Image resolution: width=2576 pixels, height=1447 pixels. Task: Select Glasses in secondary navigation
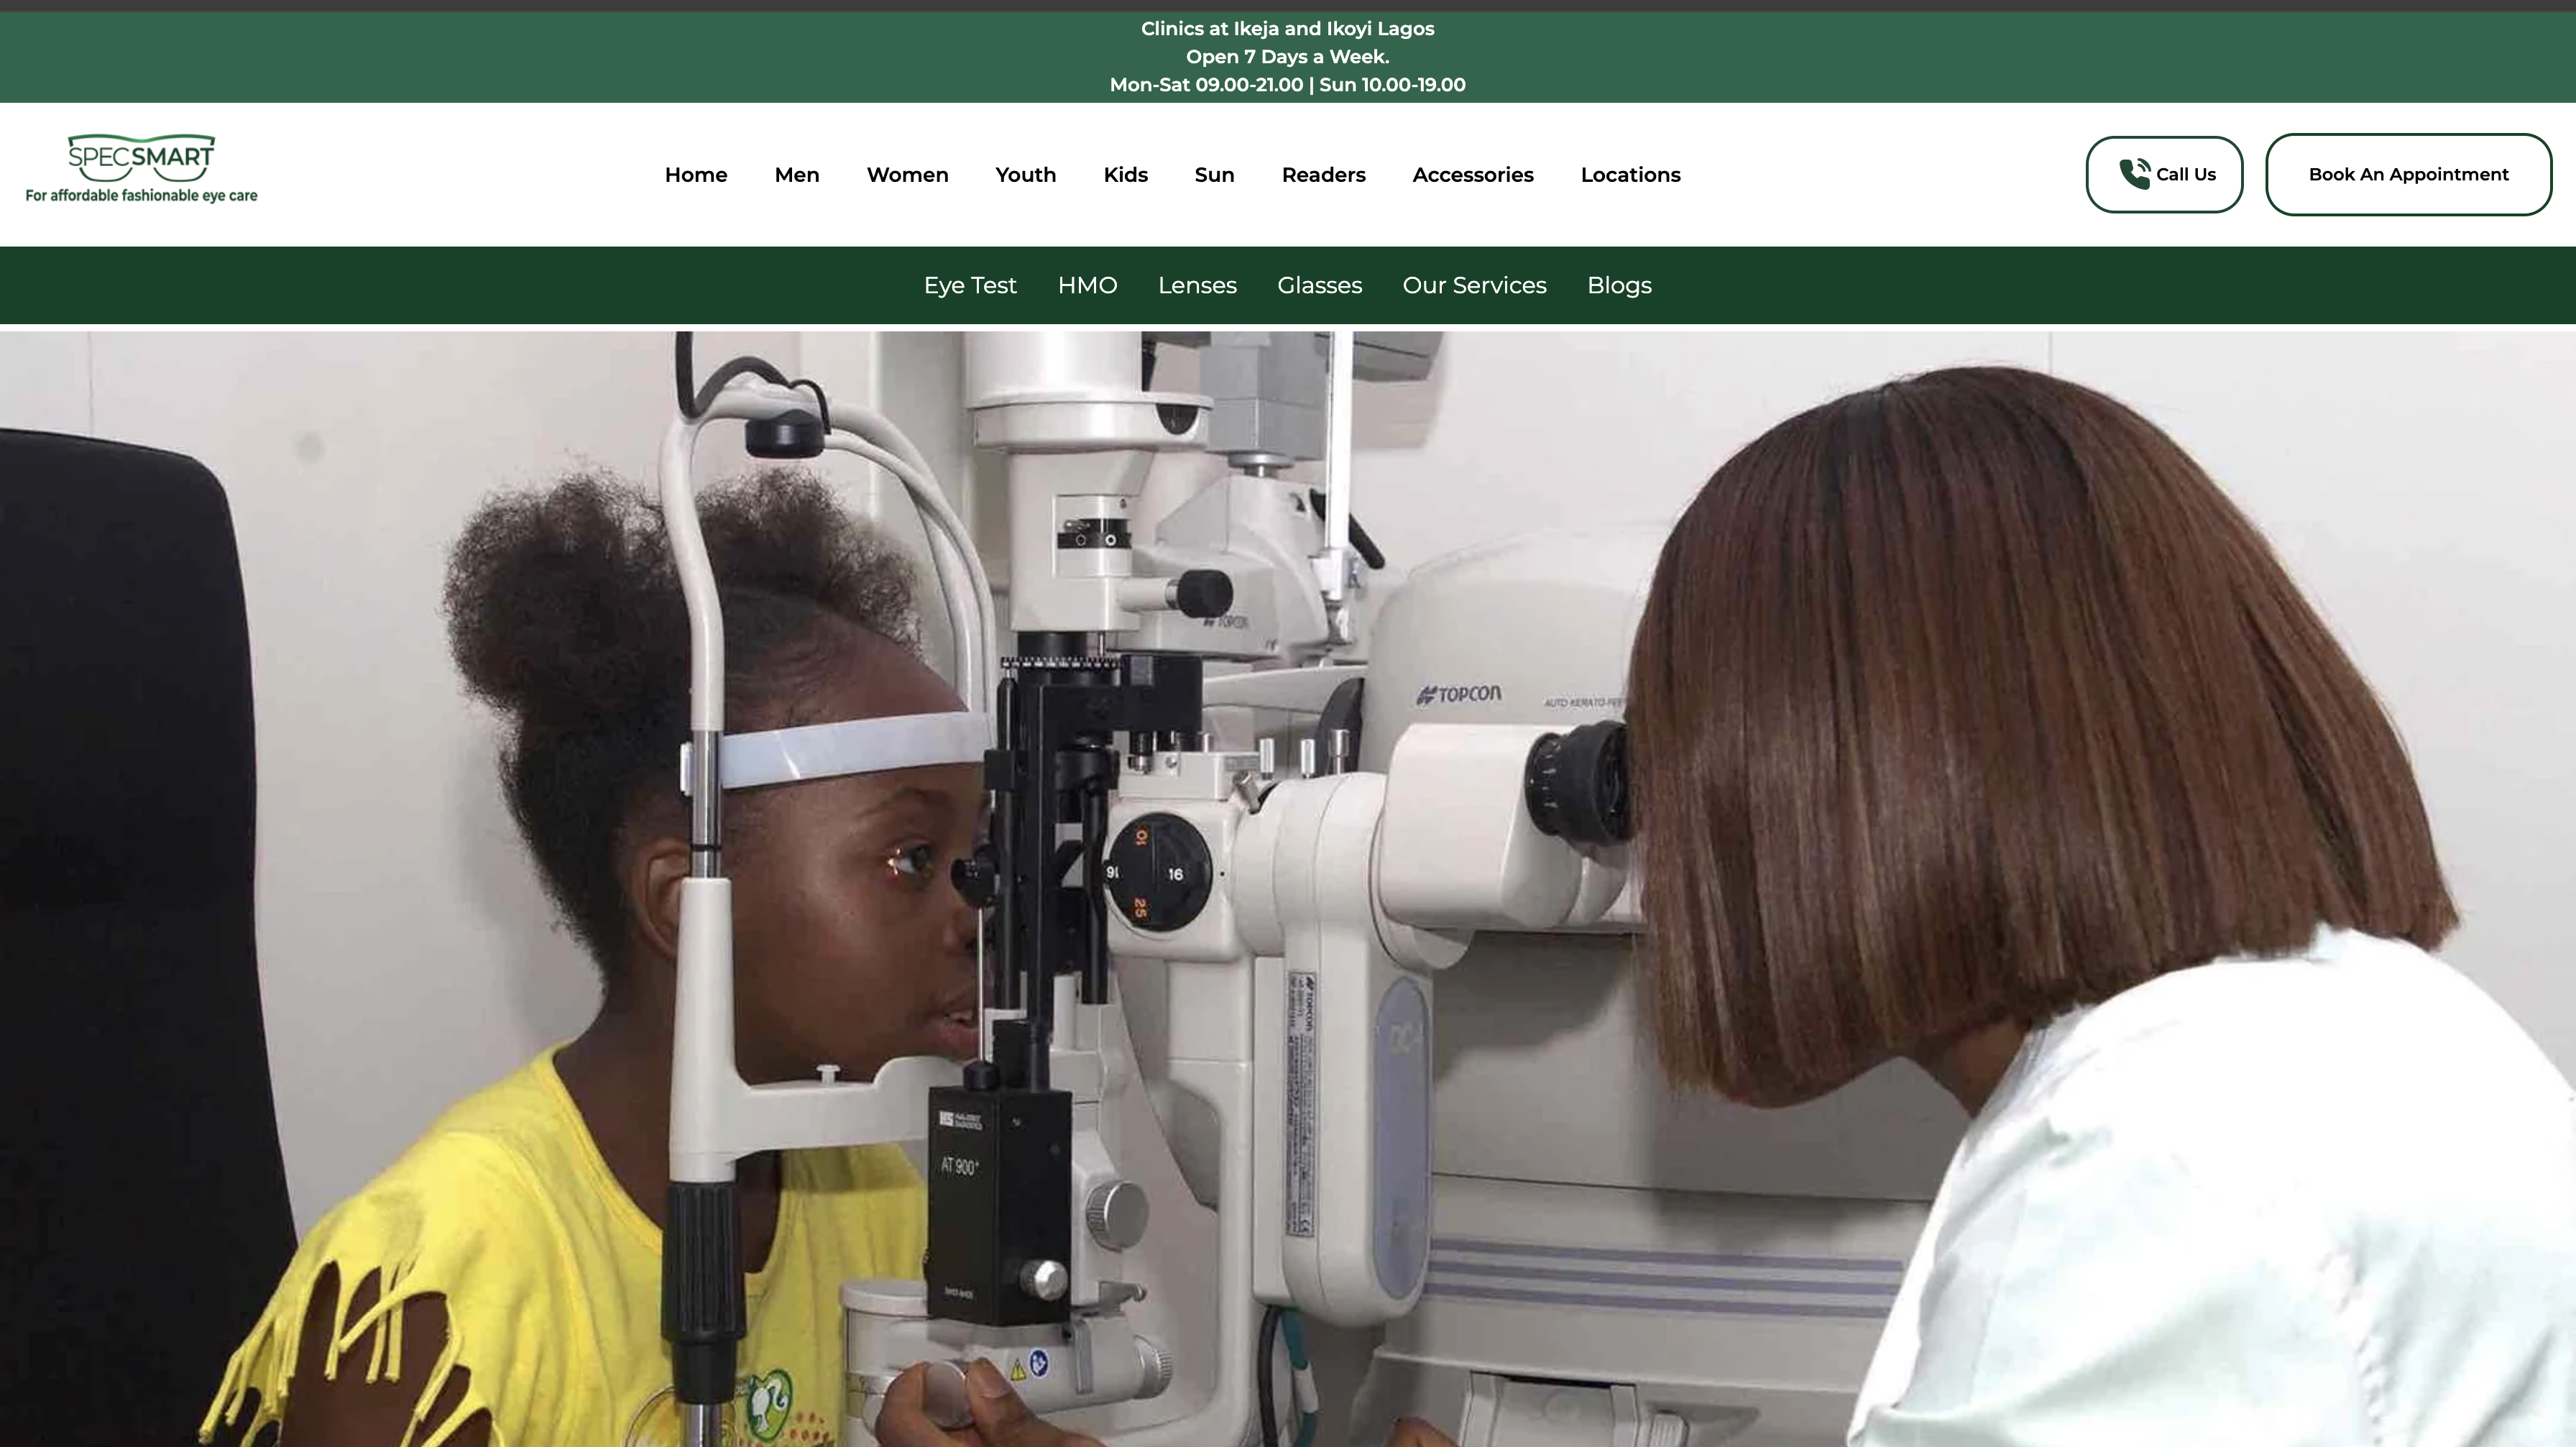[x=1319, y=286]
